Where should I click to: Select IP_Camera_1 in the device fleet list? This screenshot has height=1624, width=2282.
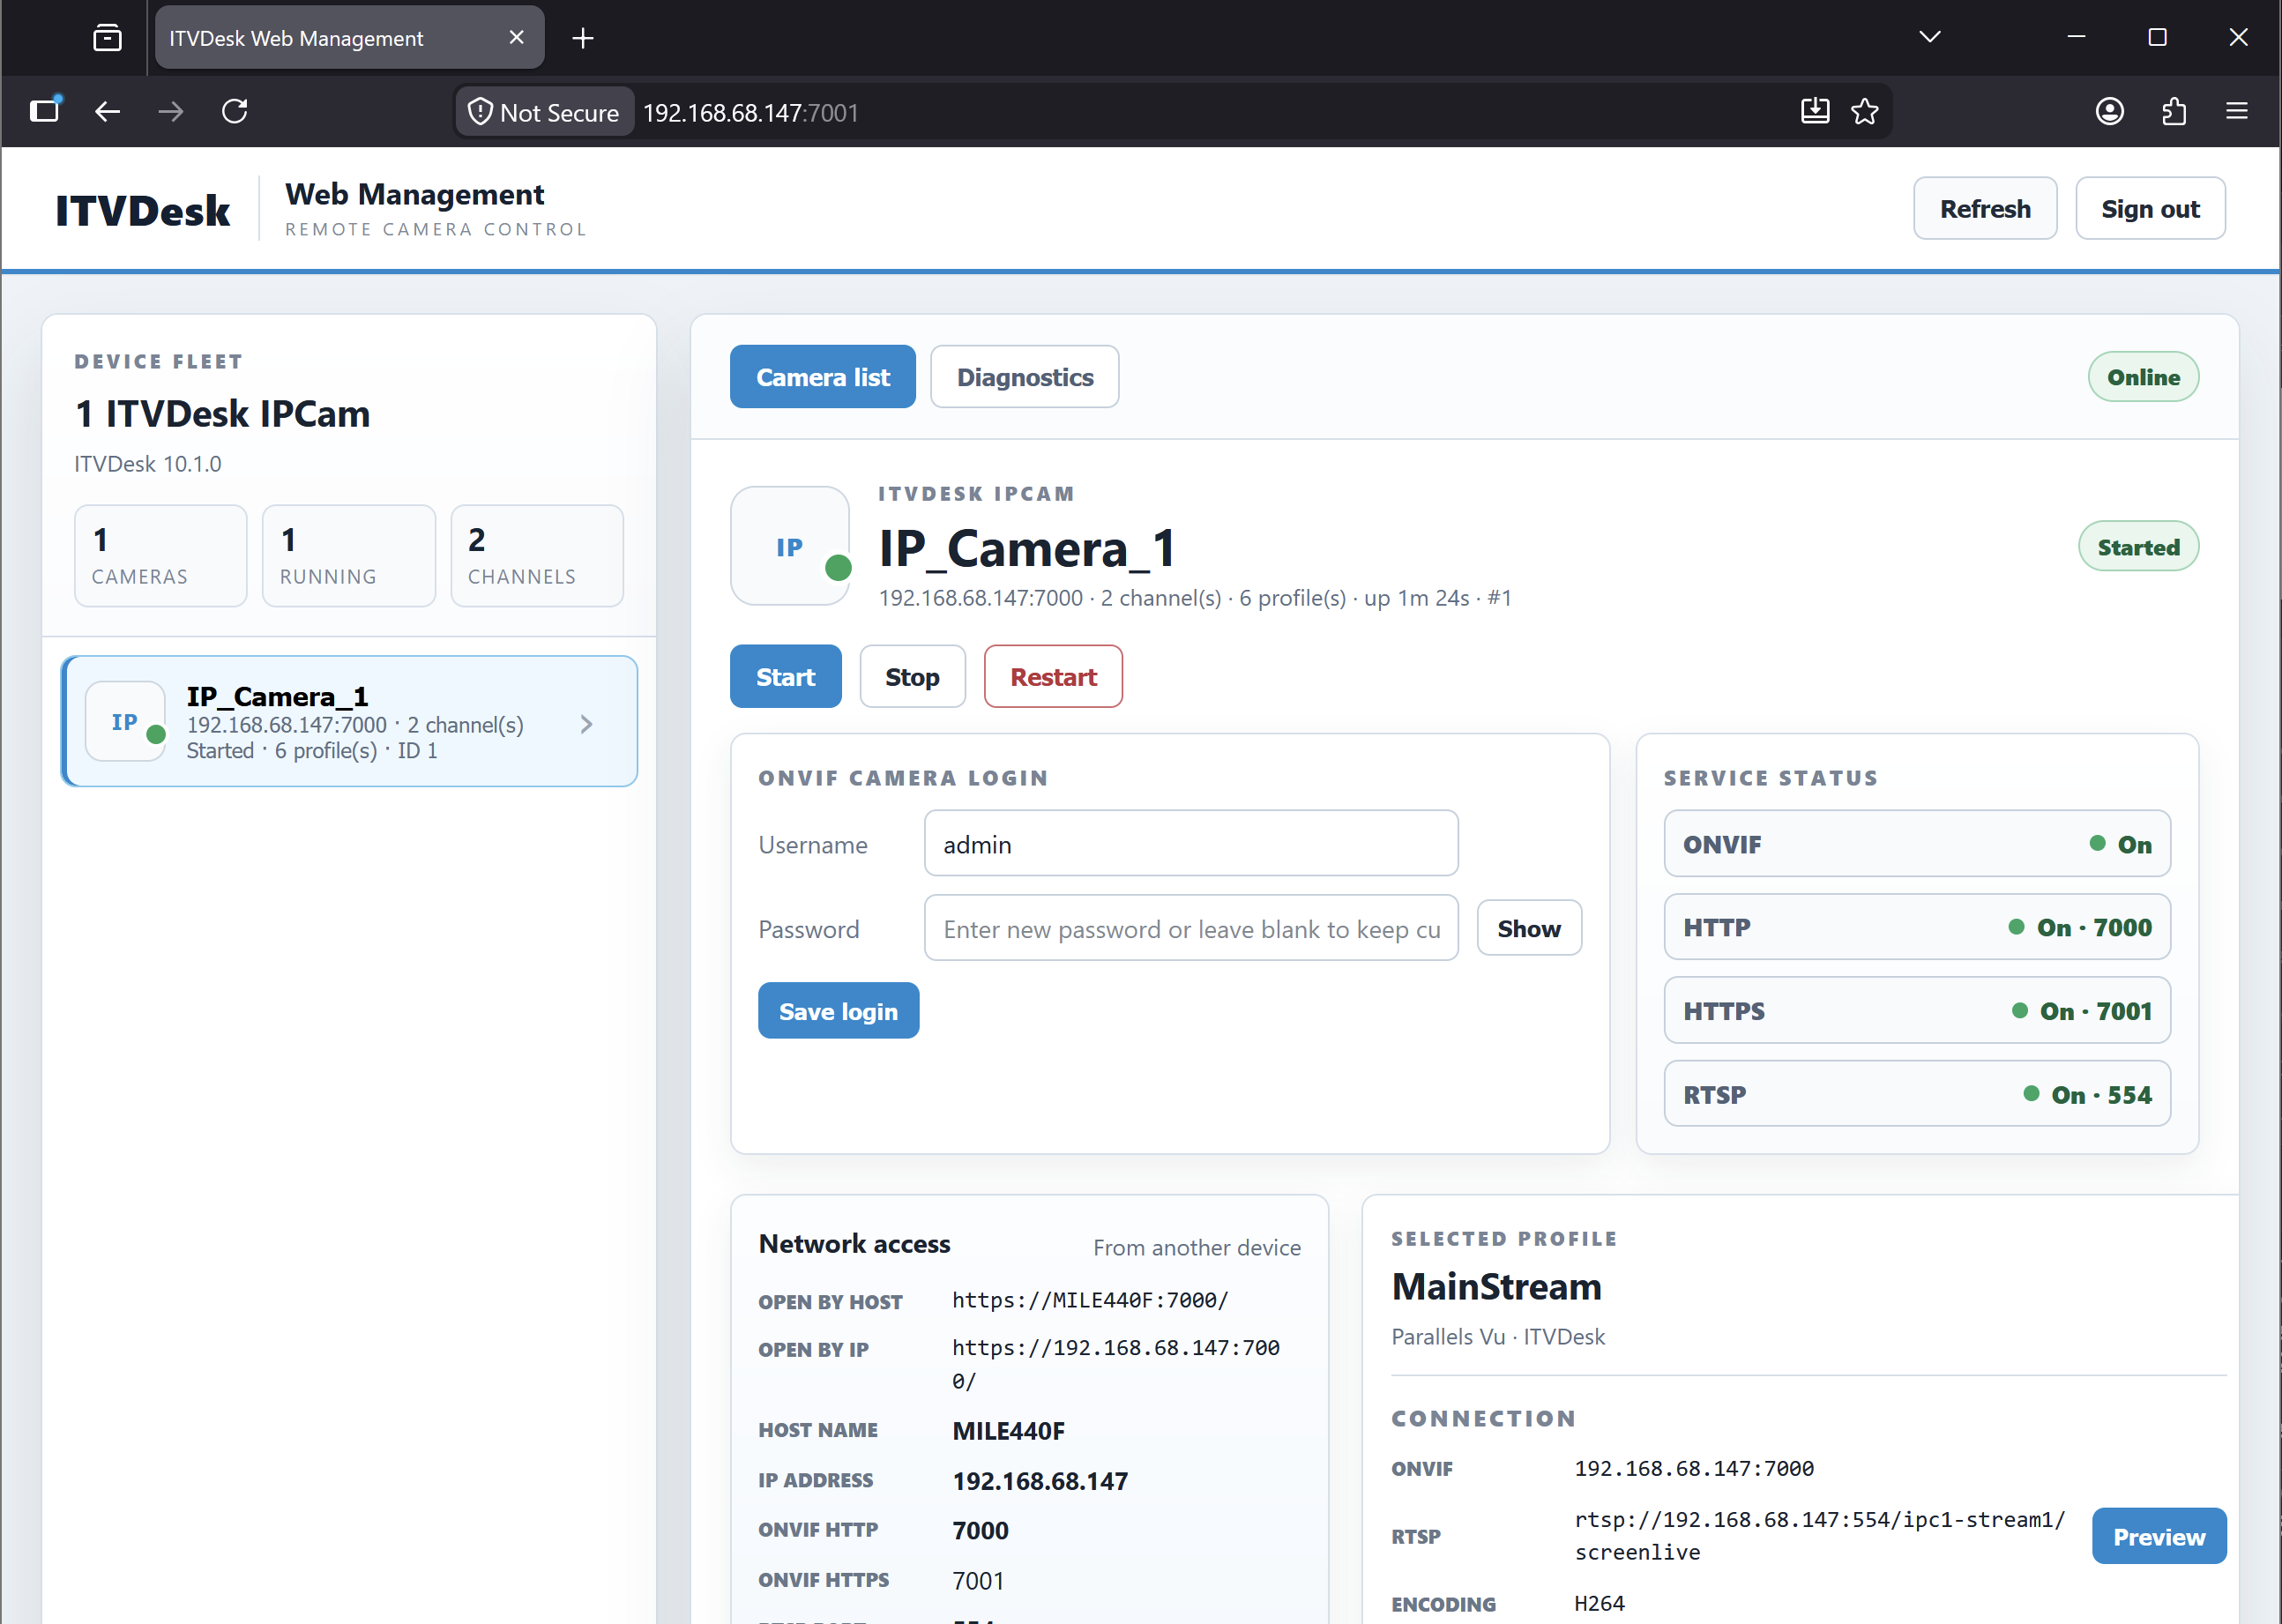pyautogui.click(x=350, y=722)
